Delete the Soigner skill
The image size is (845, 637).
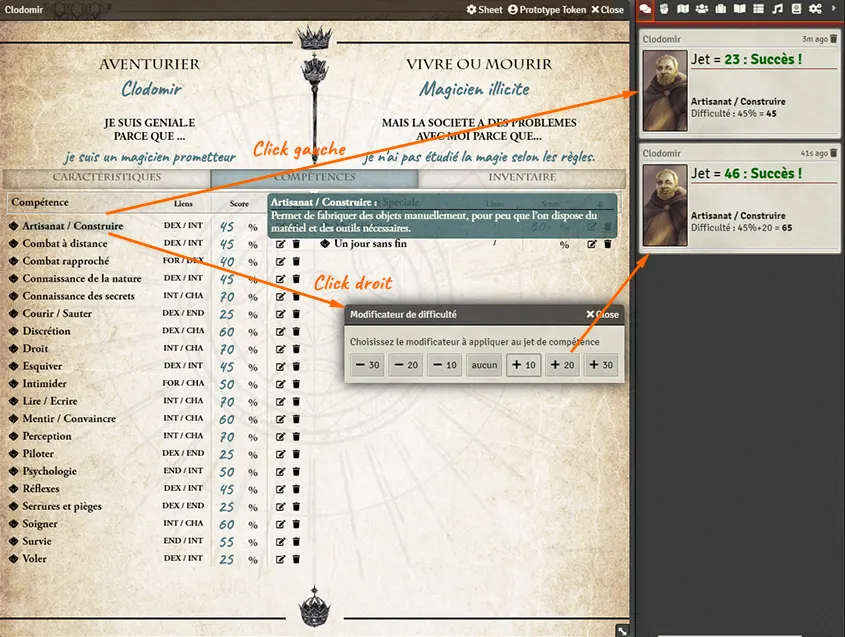pos(296,524)
